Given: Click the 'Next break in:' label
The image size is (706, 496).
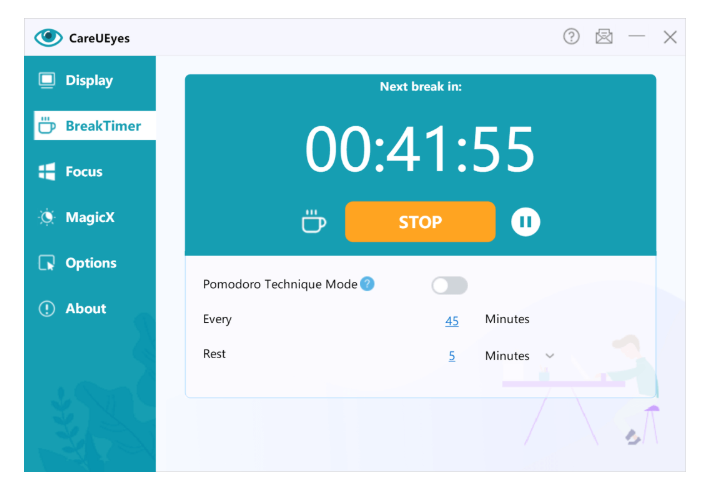Looking at the screenshot, I should (x=421, y=86).
